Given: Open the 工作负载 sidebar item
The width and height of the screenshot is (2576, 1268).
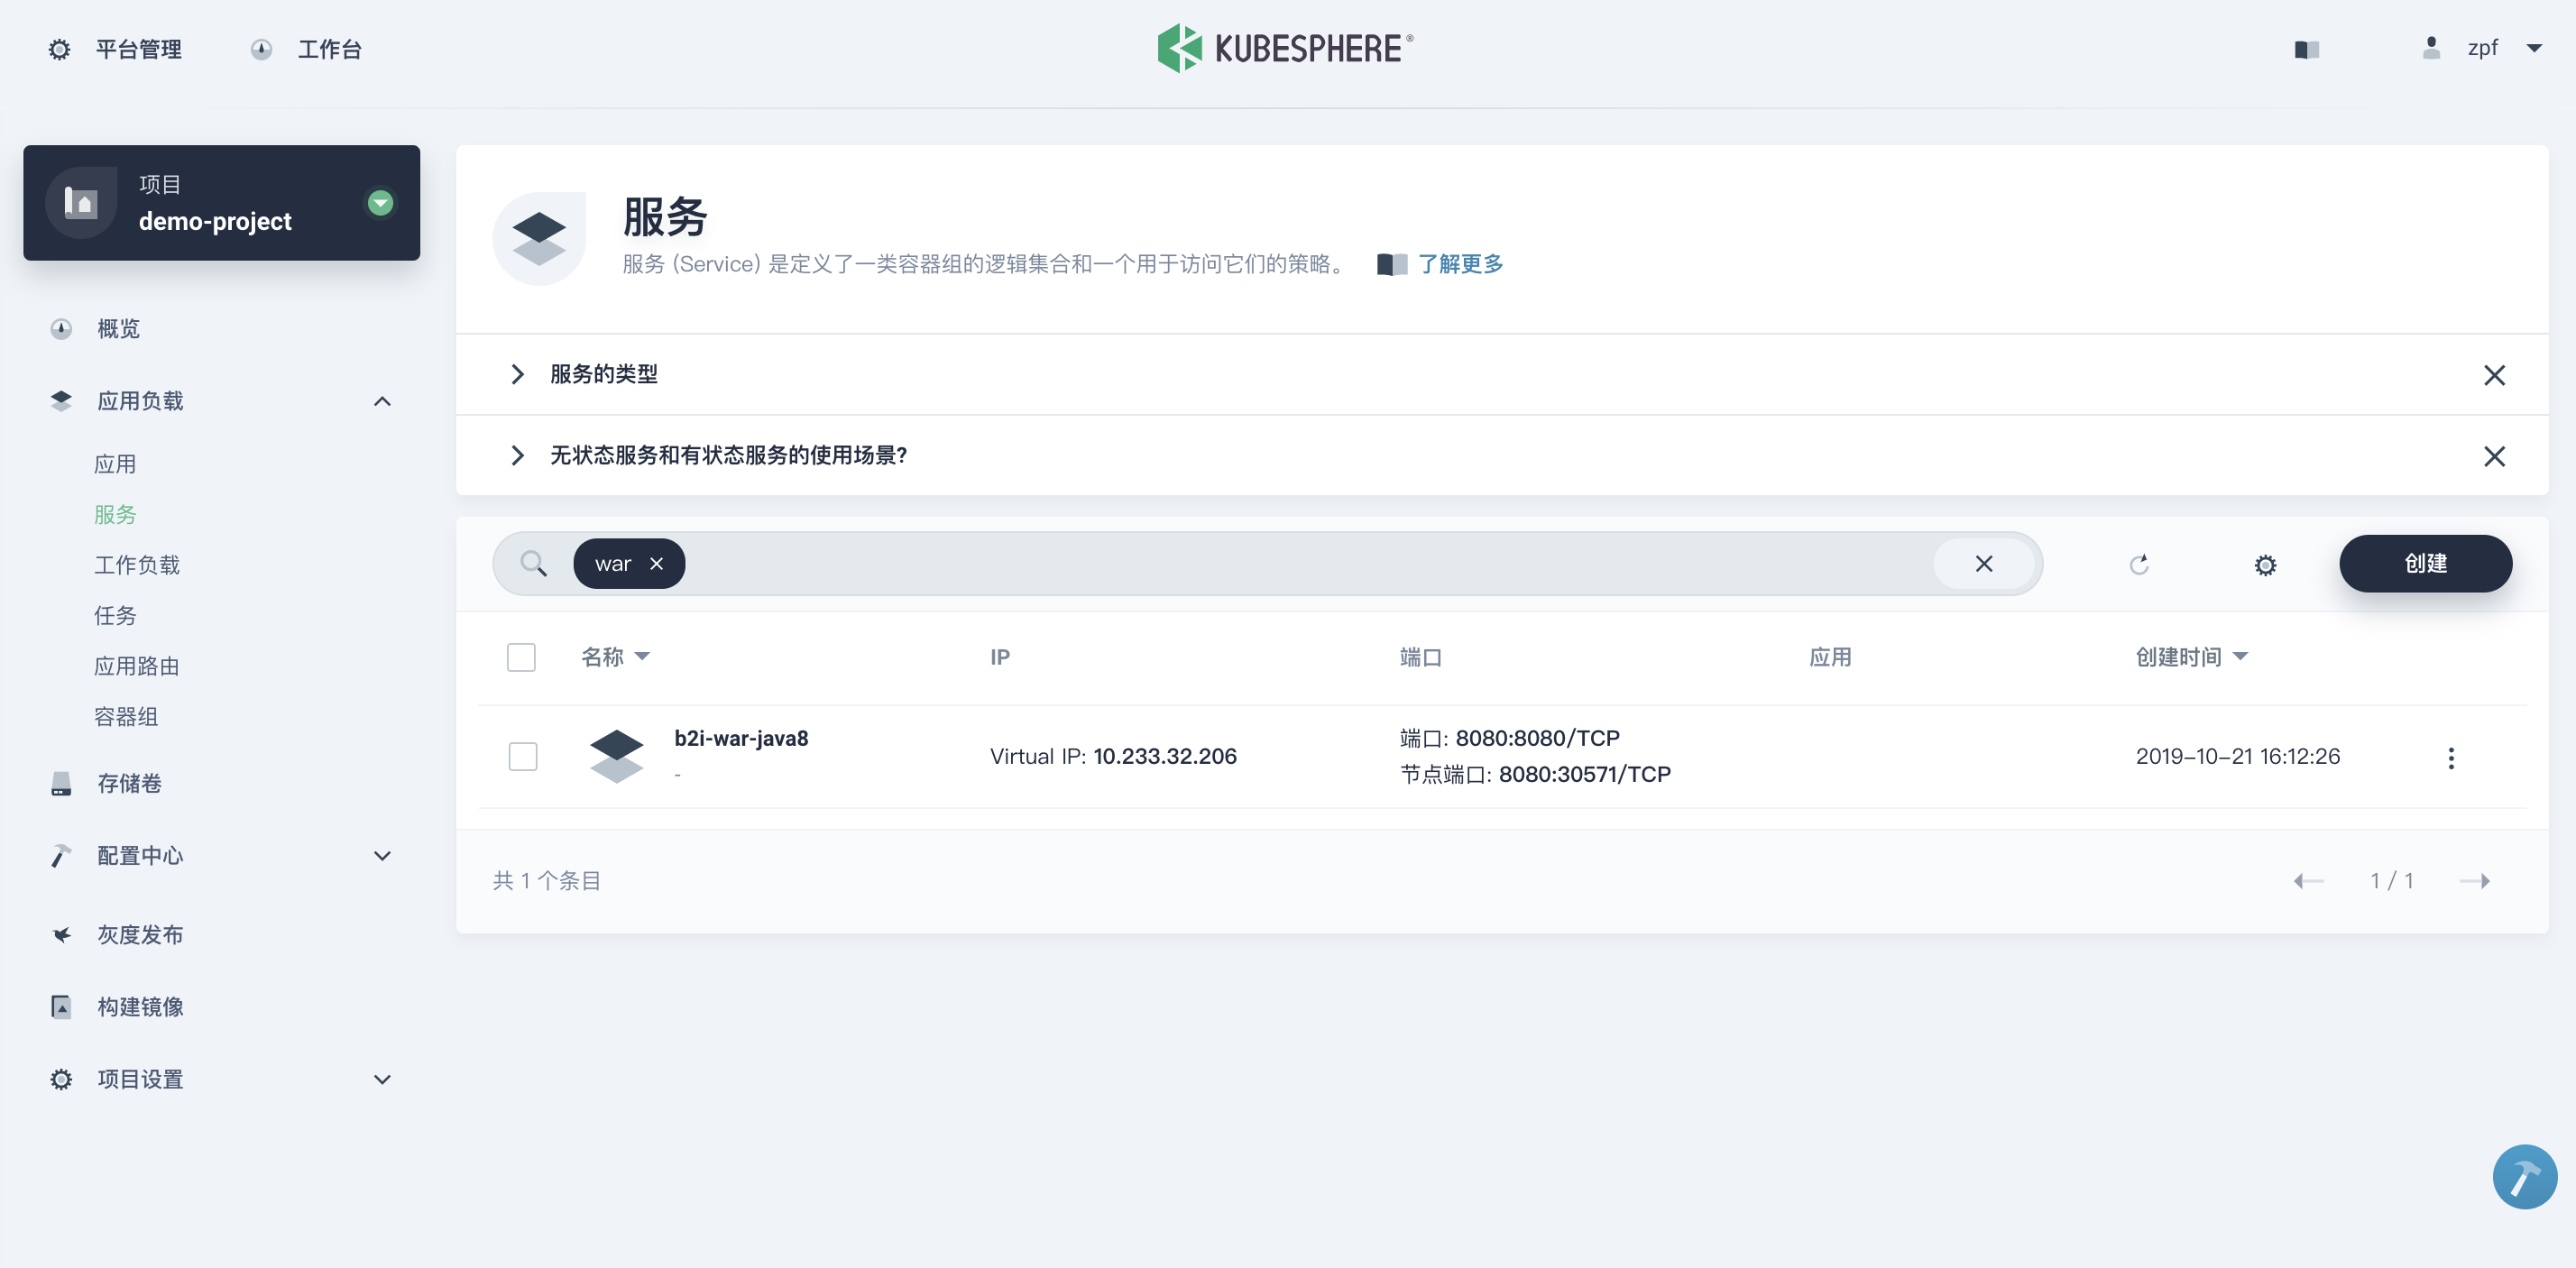Looking at the screenshot, I should tap(137, 565).
